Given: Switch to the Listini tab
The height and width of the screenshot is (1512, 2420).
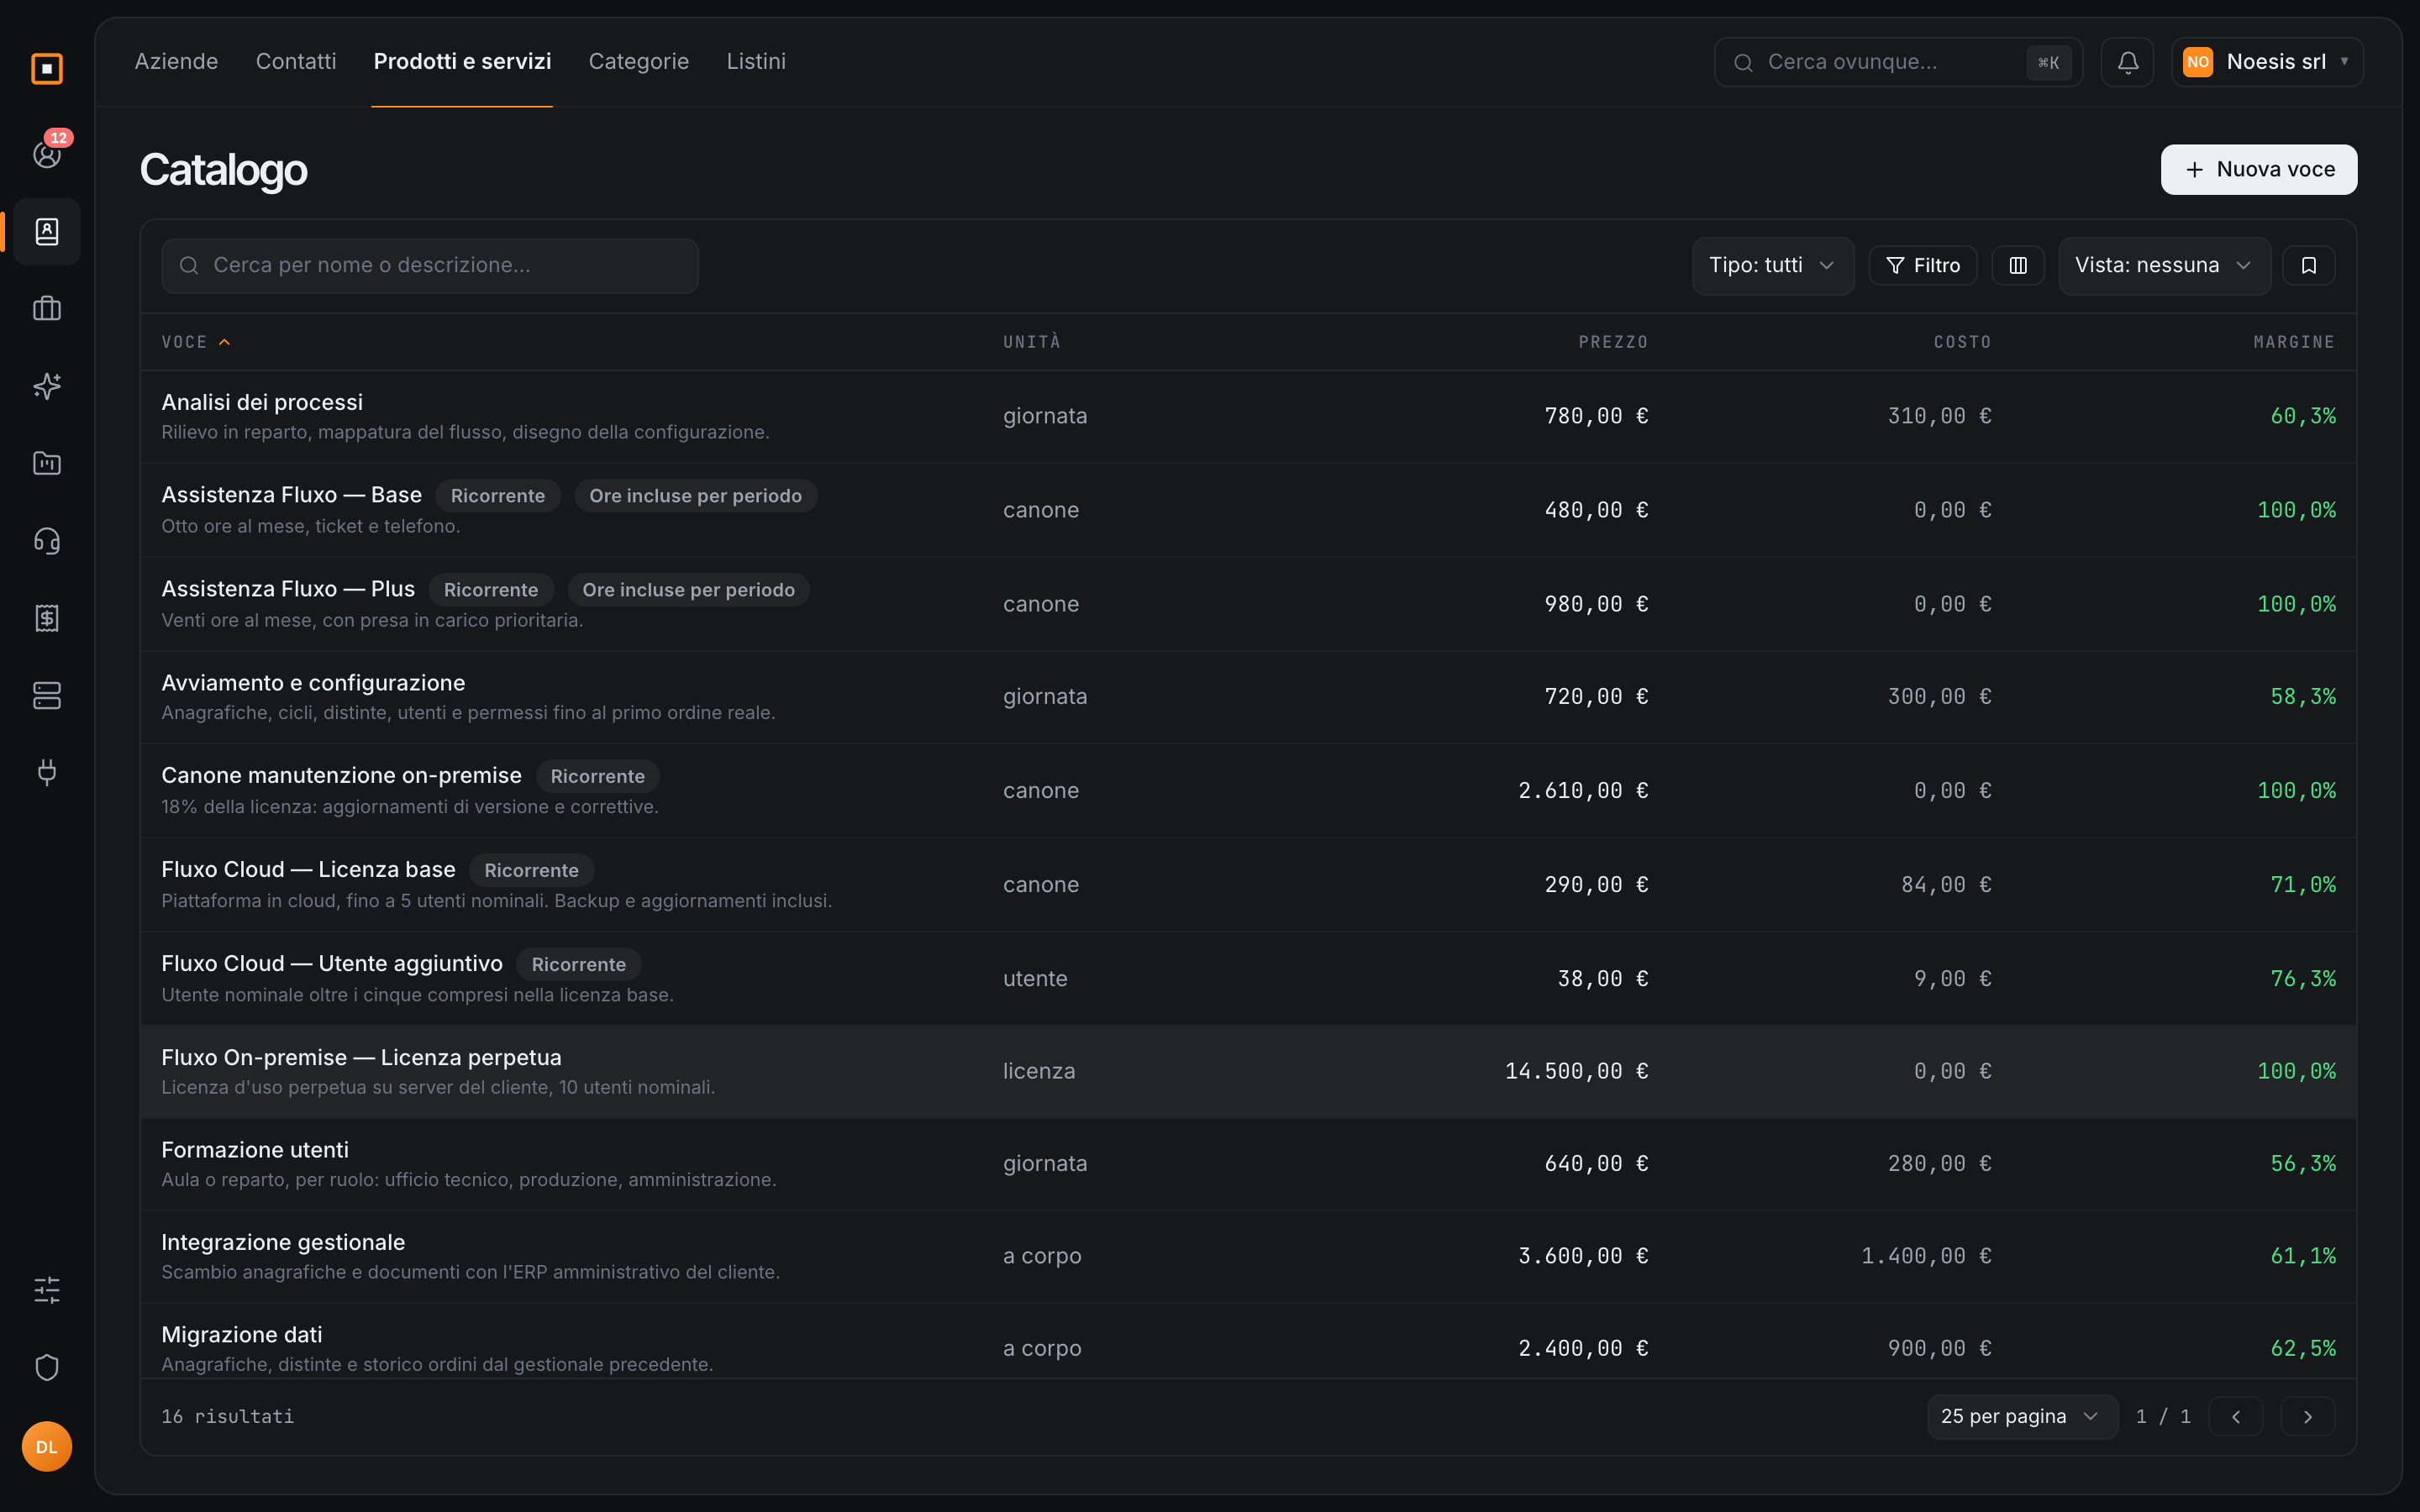Looking at the screenshot, I should click(x=756, y=61).
